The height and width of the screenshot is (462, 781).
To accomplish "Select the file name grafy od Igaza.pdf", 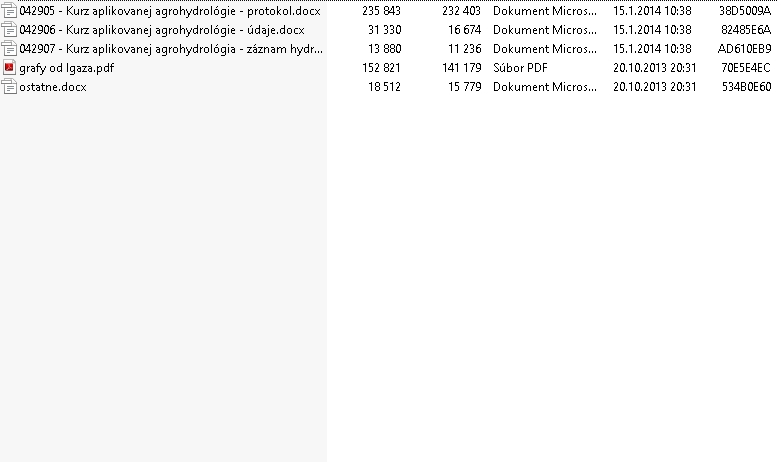I will [65, 68].
